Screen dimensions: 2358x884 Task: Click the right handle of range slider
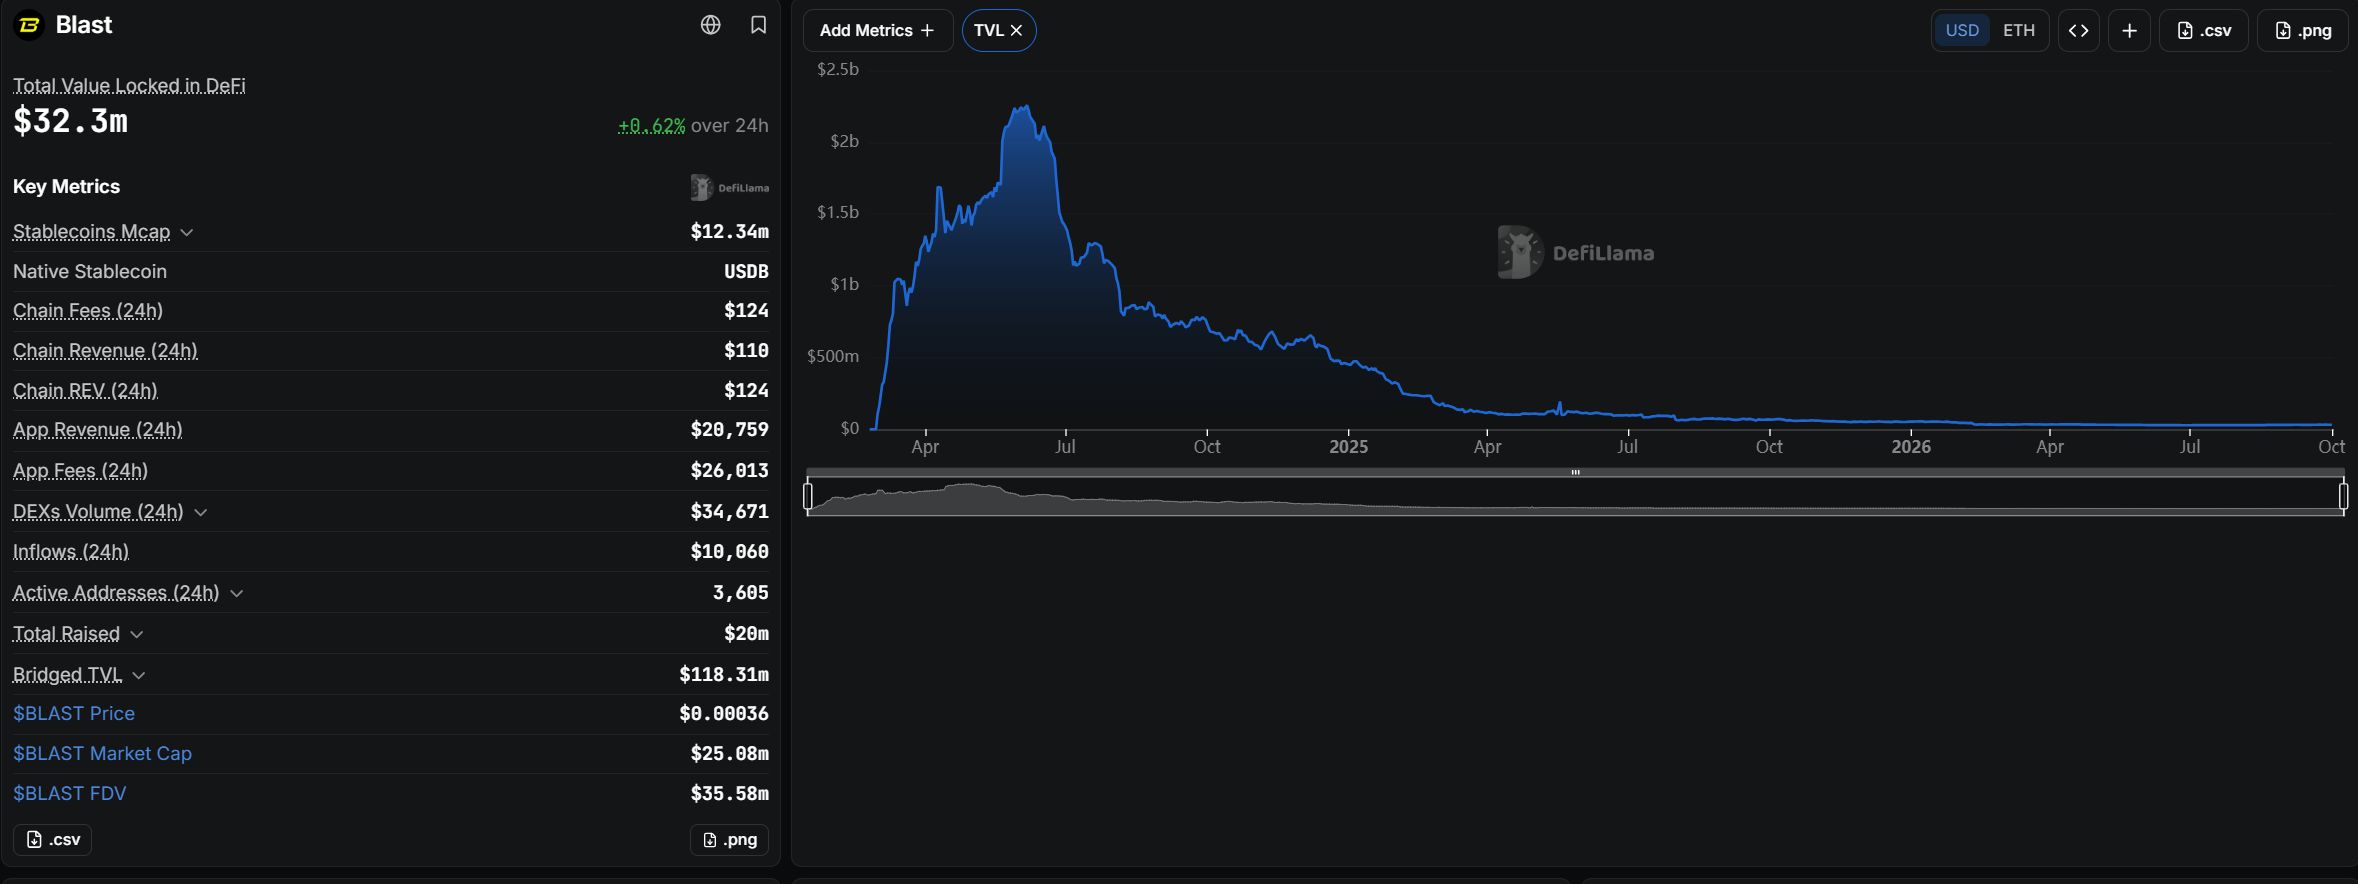click(2343, 495)
